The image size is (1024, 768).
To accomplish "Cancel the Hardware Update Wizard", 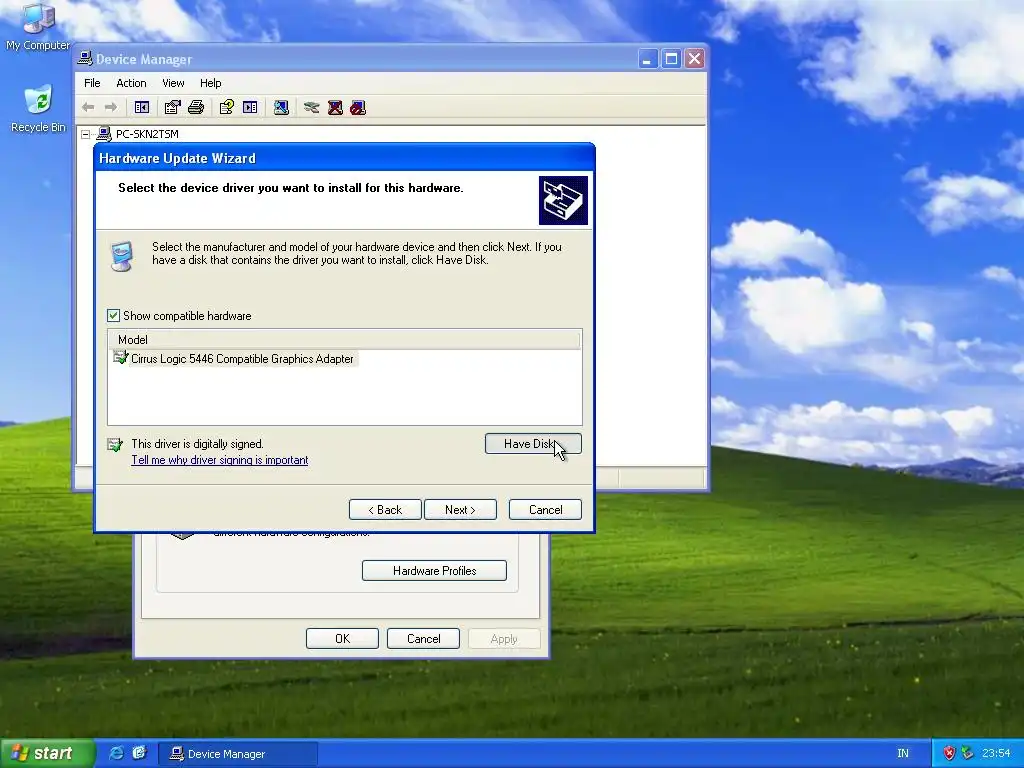I will [x=545, y=510].
